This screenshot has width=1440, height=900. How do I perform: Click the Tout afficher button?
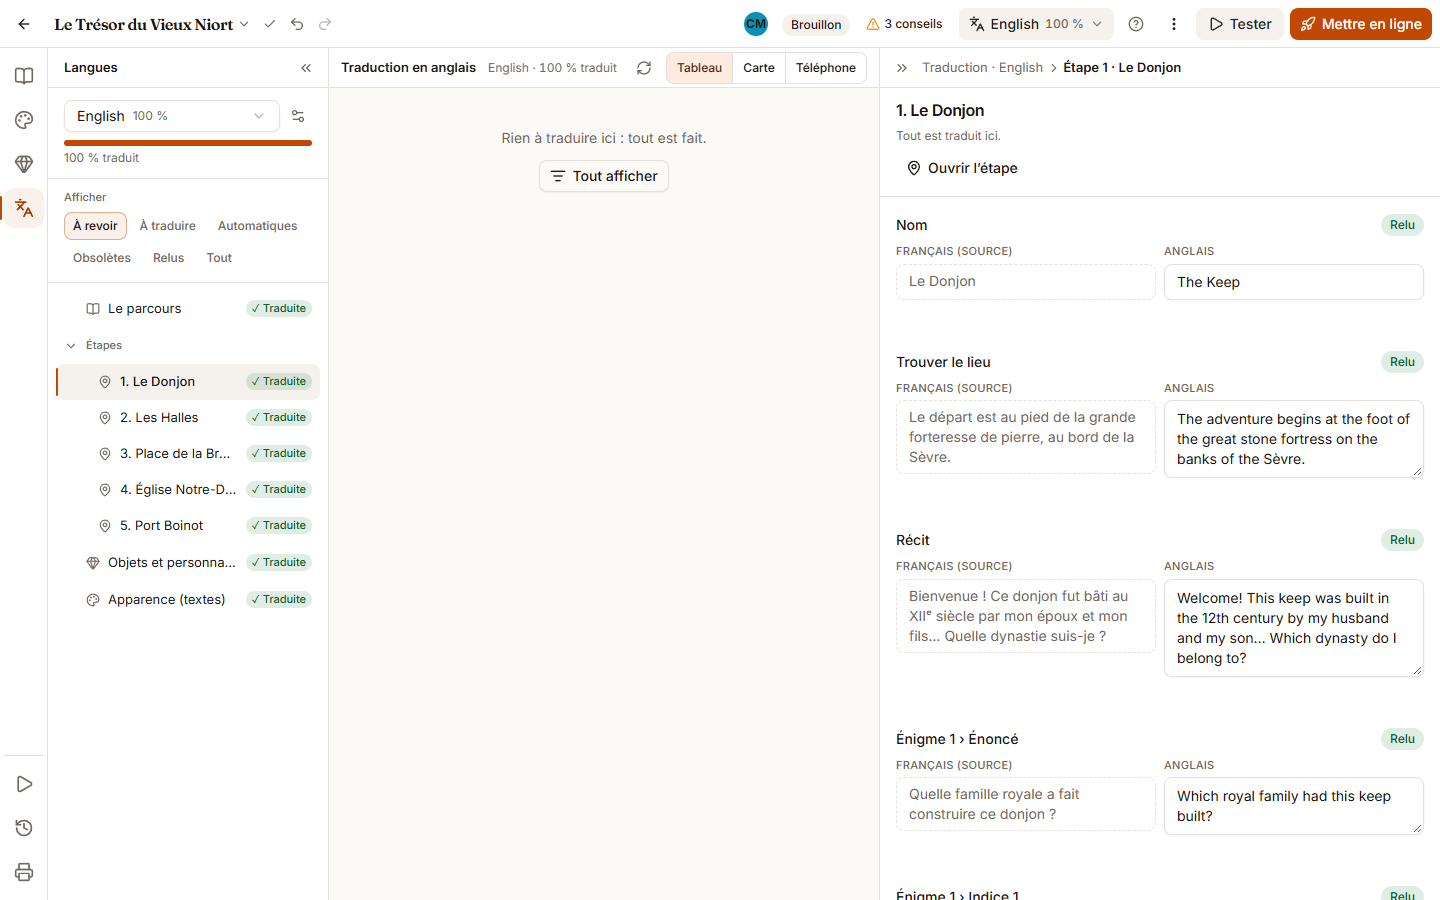coord(604,176)
